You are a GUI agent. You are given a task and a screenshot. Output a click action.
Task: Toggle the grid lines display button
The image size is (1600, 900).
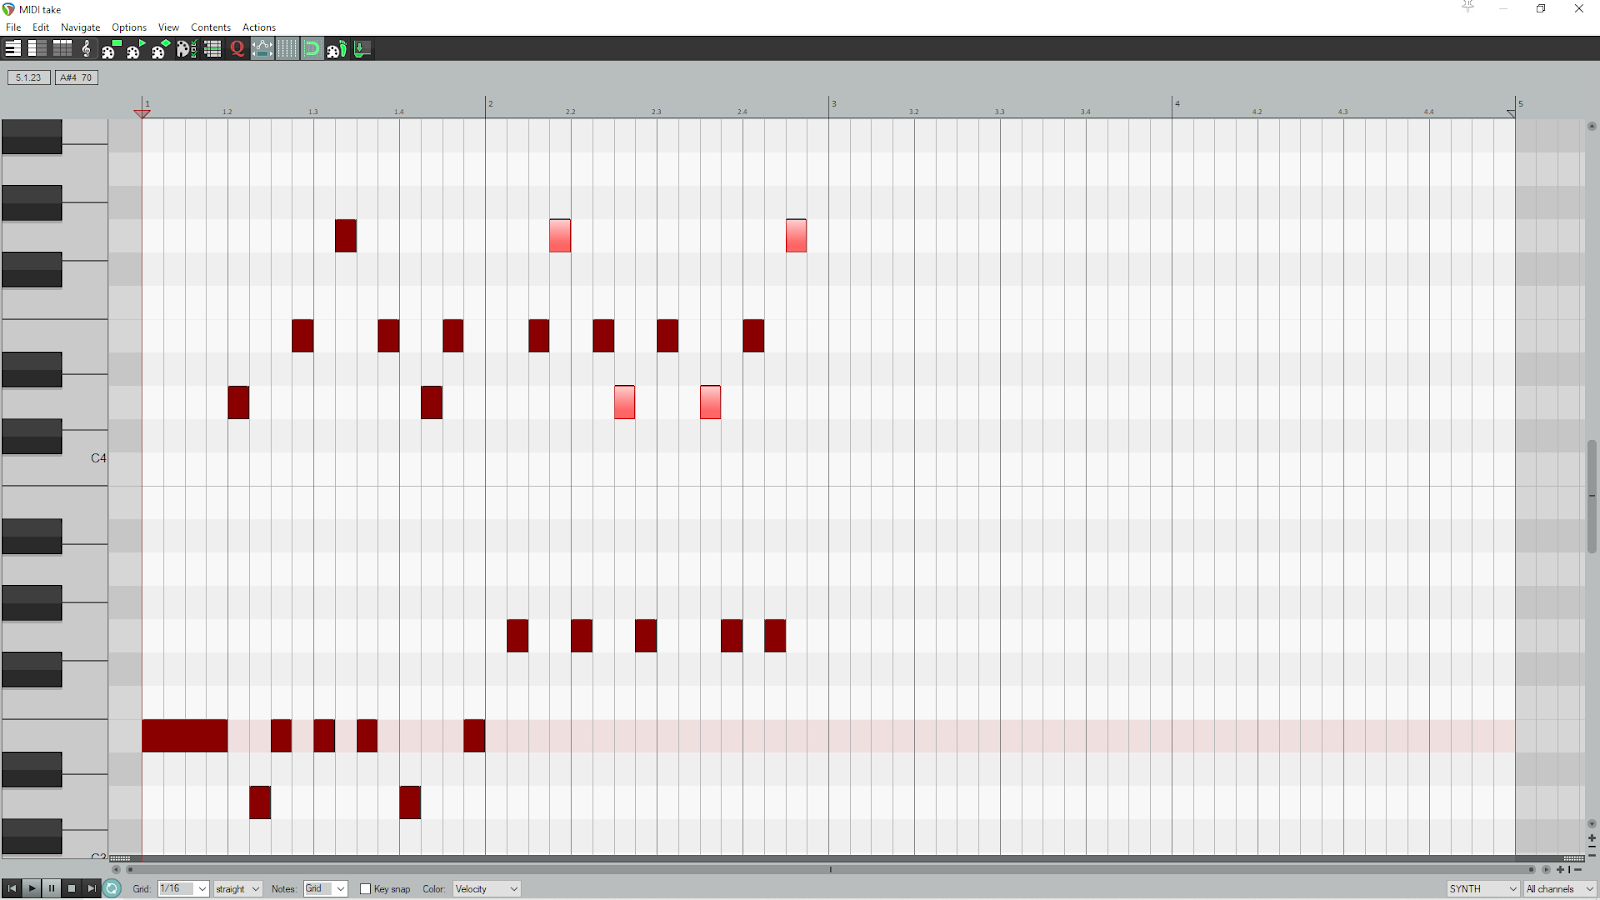287,48
